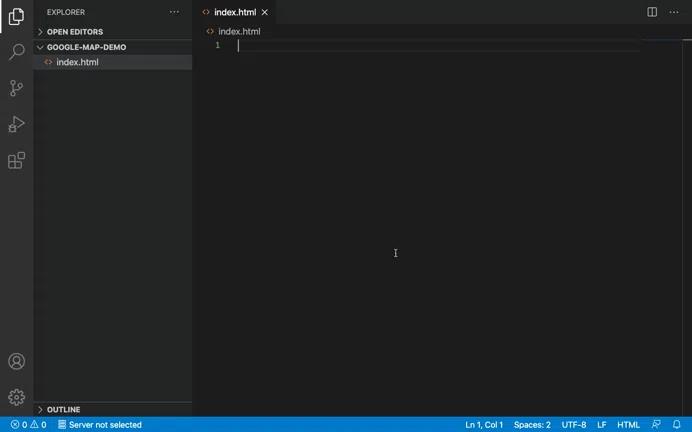
Task: Open the Manage gear menu
Action: click(16, 397)
